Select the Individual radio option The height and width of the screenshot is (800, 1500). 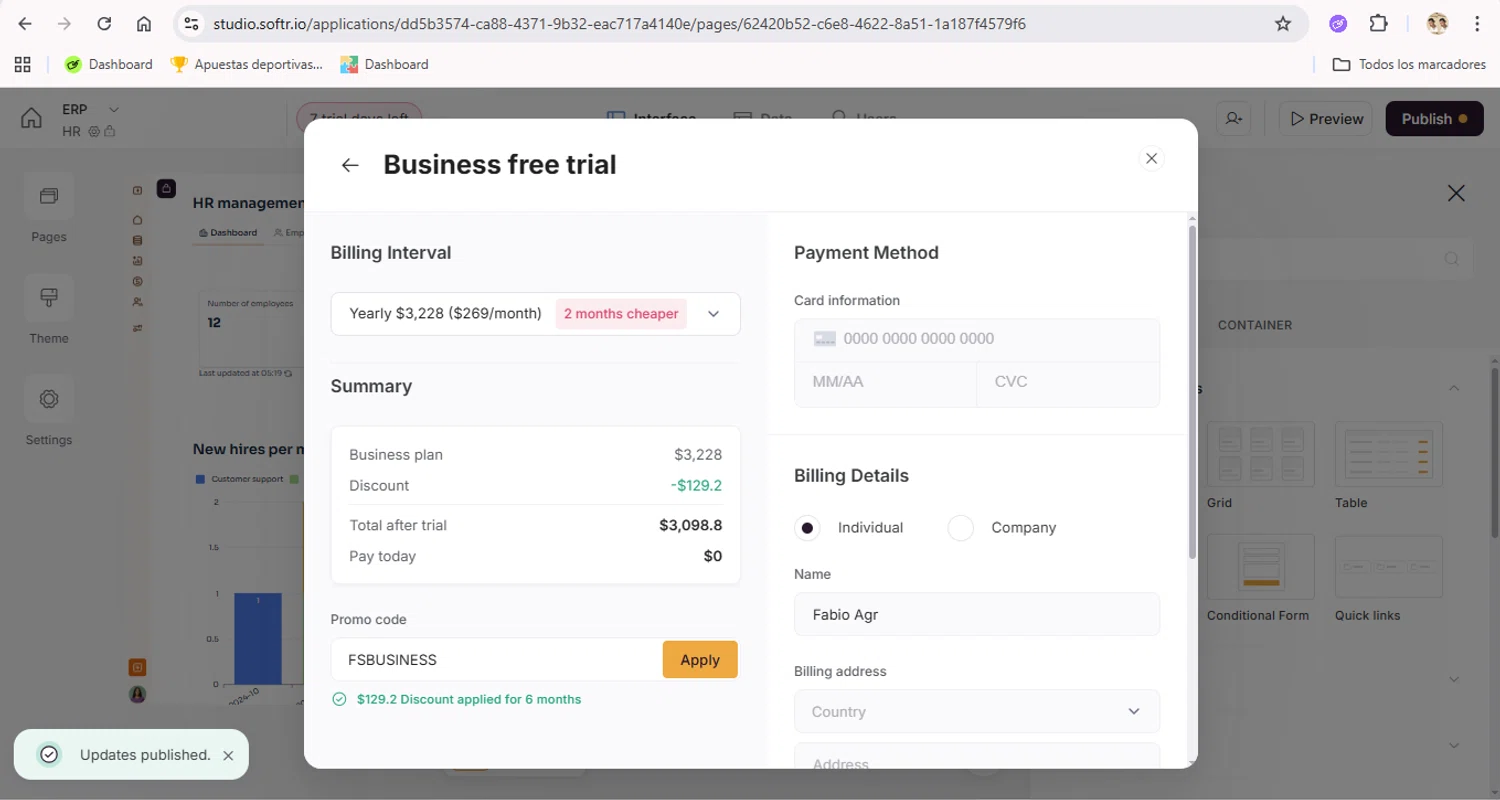(807, 528)
